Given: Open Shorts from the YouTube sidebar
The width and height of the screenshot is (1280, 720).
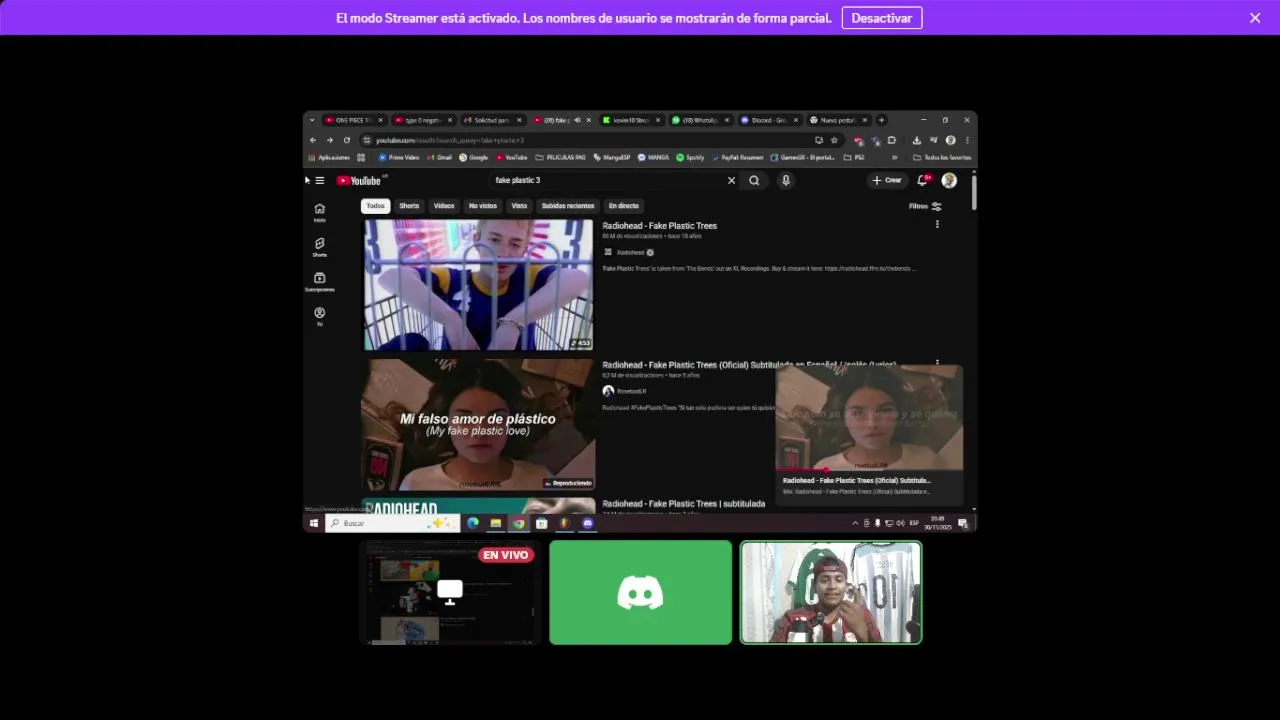Looking at the screenshot, I should [x=320, y=247].
